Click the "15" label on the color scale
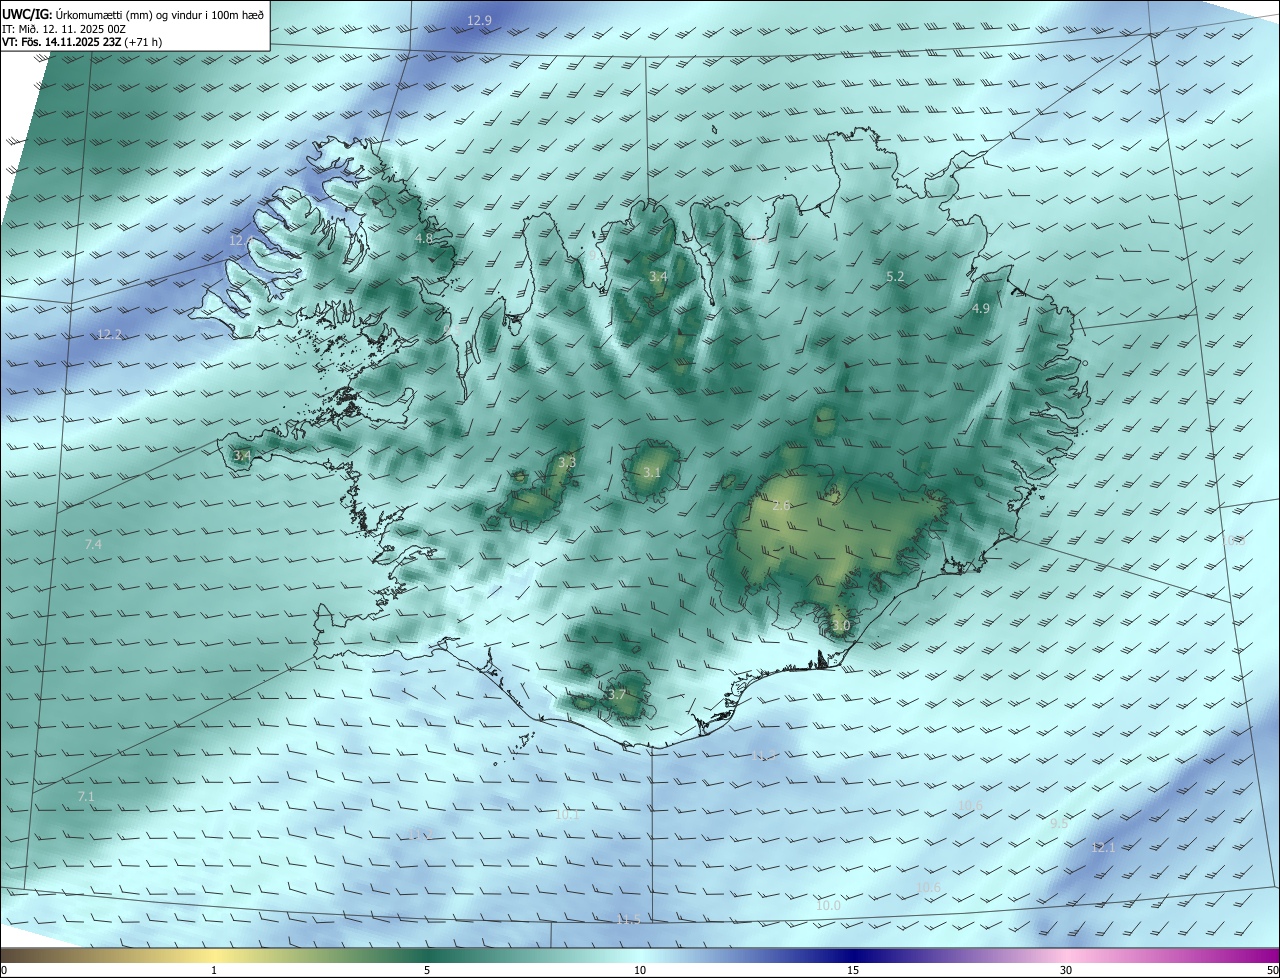The image size is (1280, 978). pyautogui.click(x=853, y=970)
